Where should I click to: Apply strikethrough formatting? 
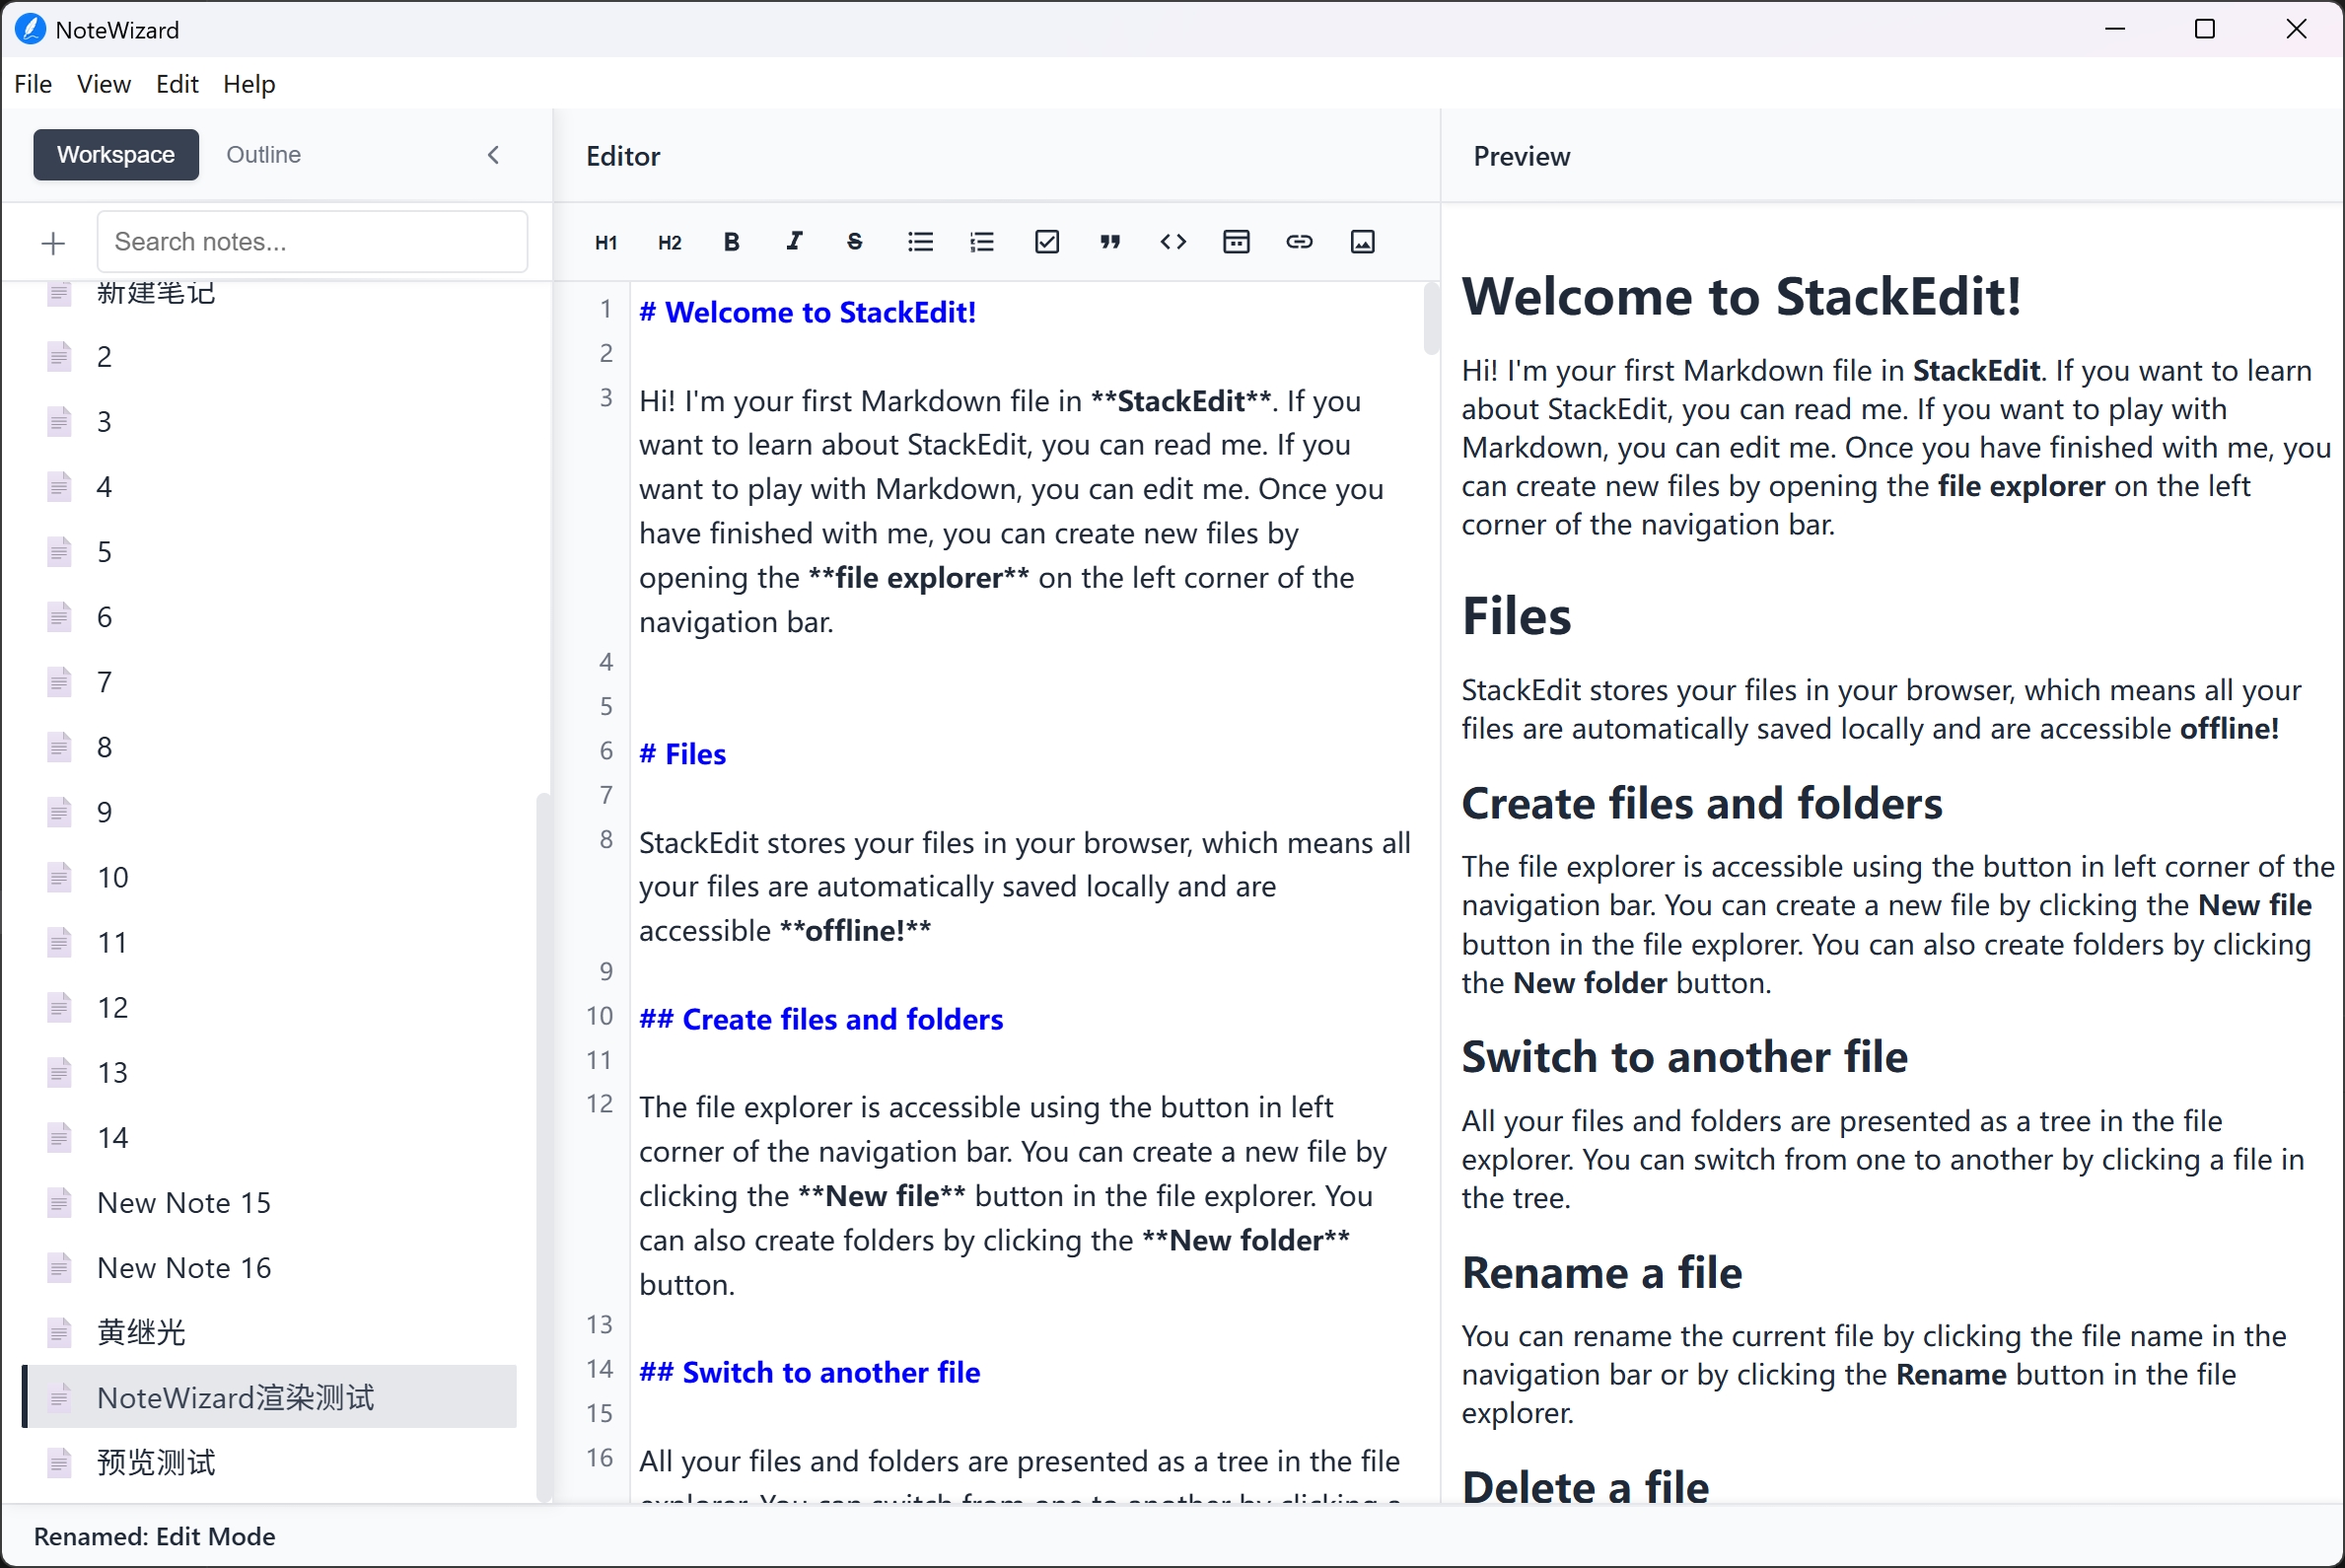[855, 242]
